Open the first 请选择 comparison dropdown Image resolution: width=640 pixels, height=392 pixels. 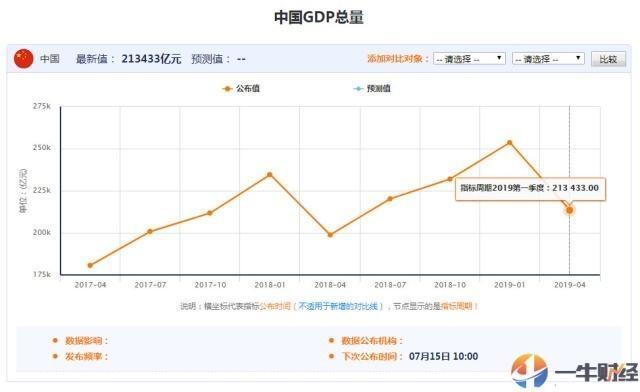pos(469,59)
